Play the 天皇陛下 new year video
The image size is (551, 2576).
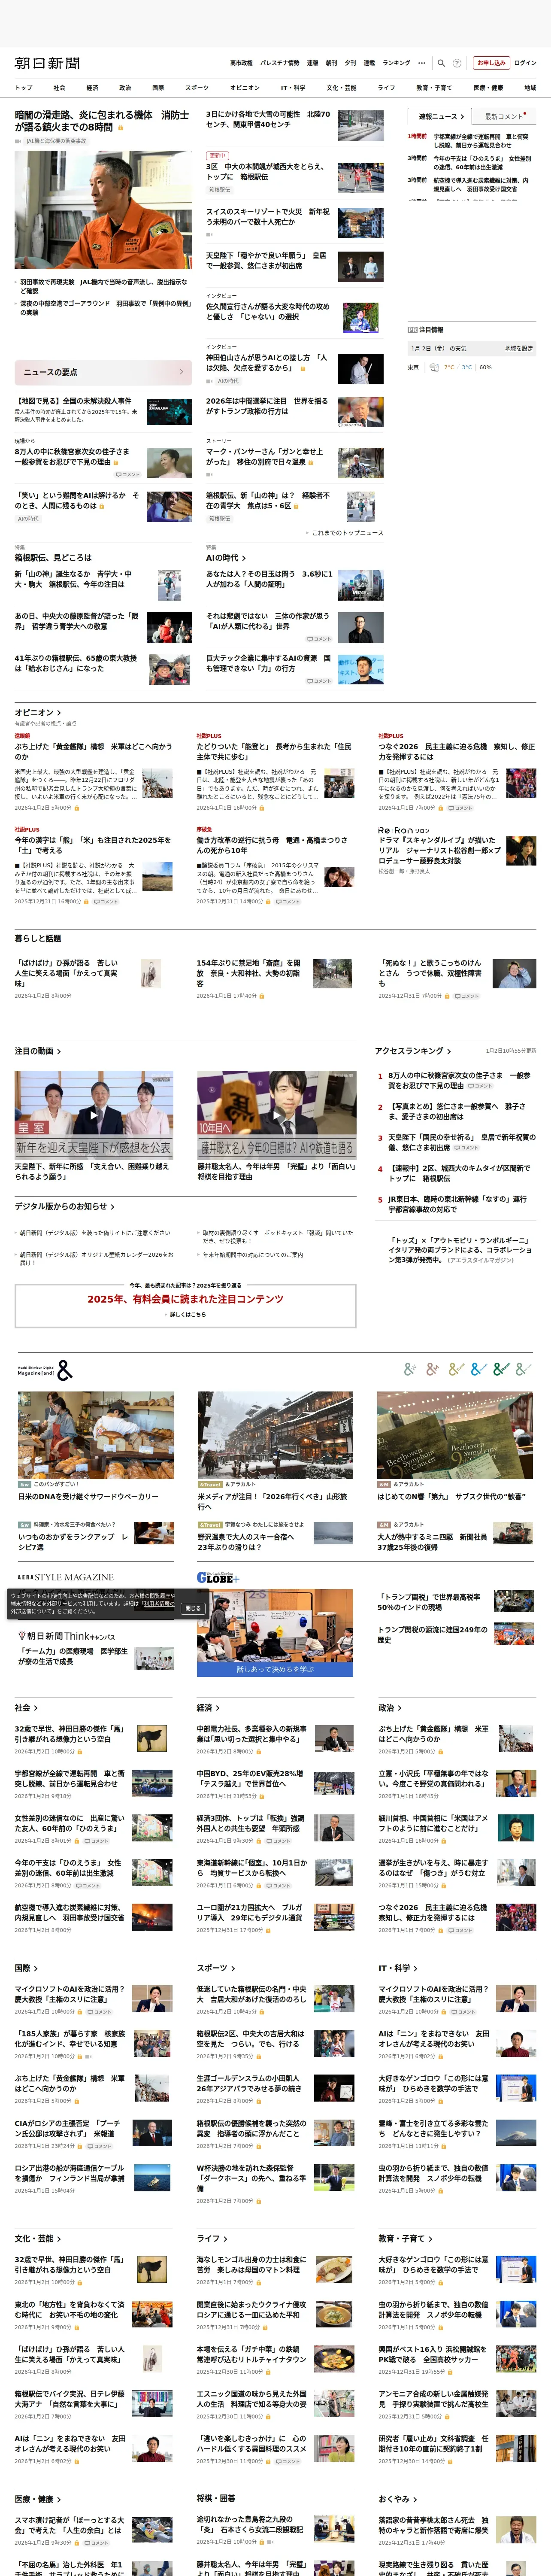click(94, 1114)
